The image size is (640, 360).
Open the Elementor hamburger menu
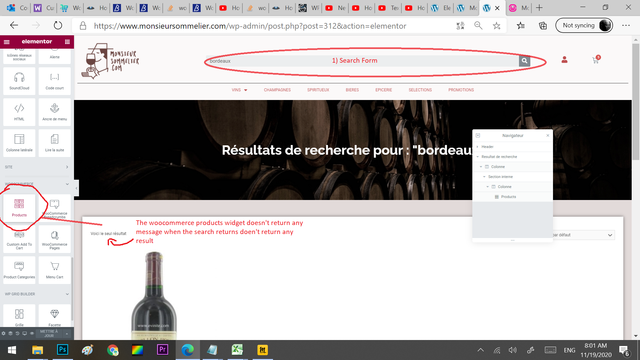7,42
